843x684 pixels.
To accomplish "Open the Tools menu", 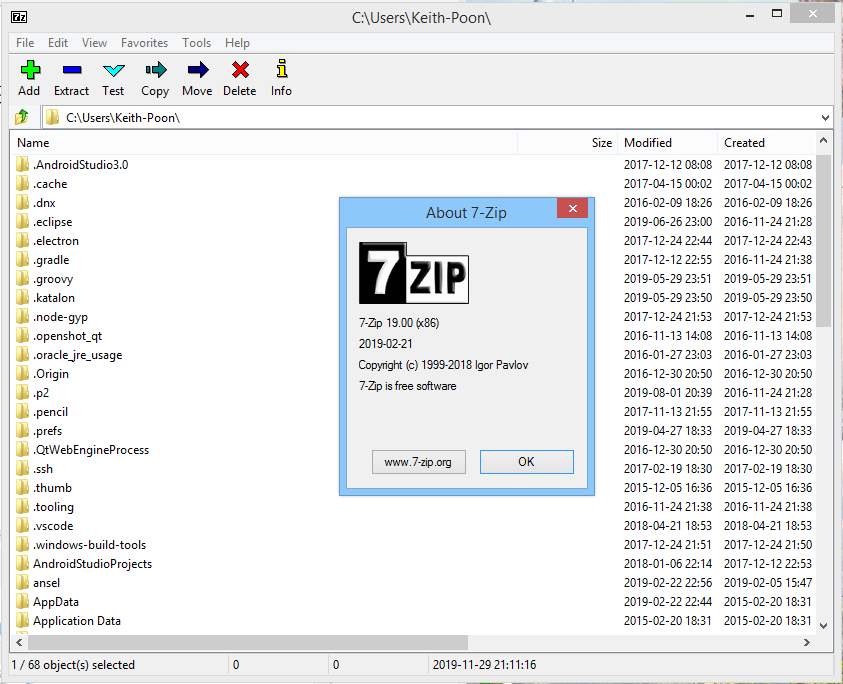I will (x=196, y=43).
